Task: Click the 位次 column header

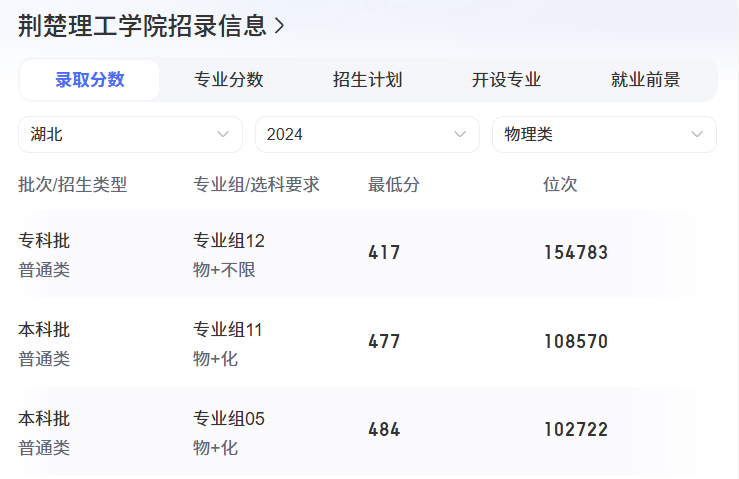Action: [x=560, y=184]
